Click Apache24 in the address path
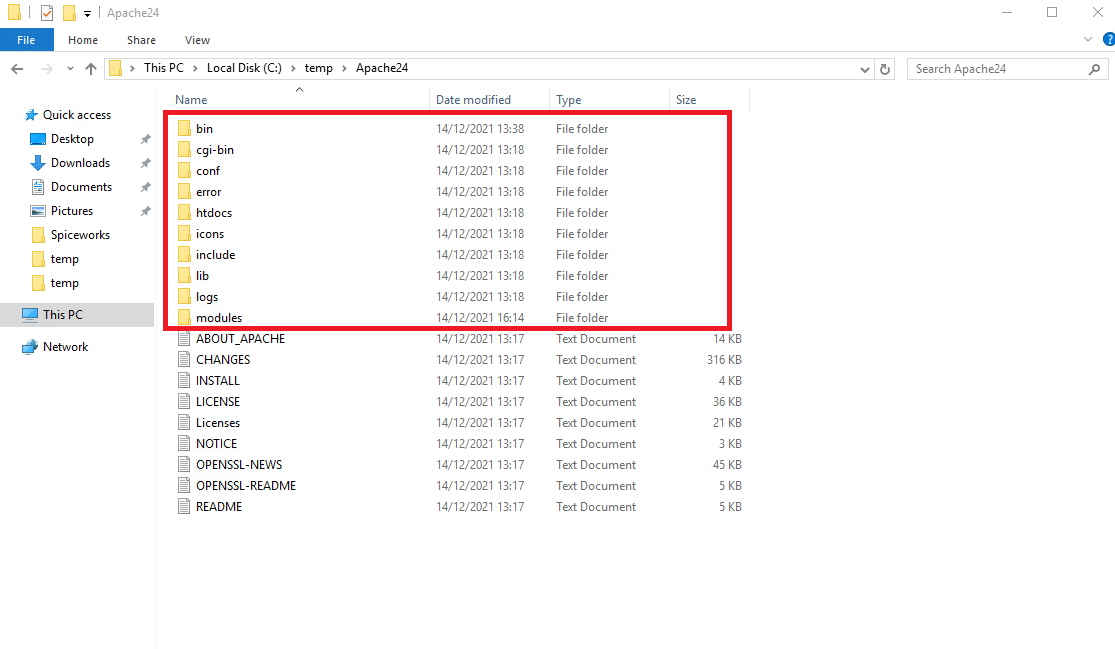The height and width of the screenshot is (649, 1115). [x=382, y=68]
